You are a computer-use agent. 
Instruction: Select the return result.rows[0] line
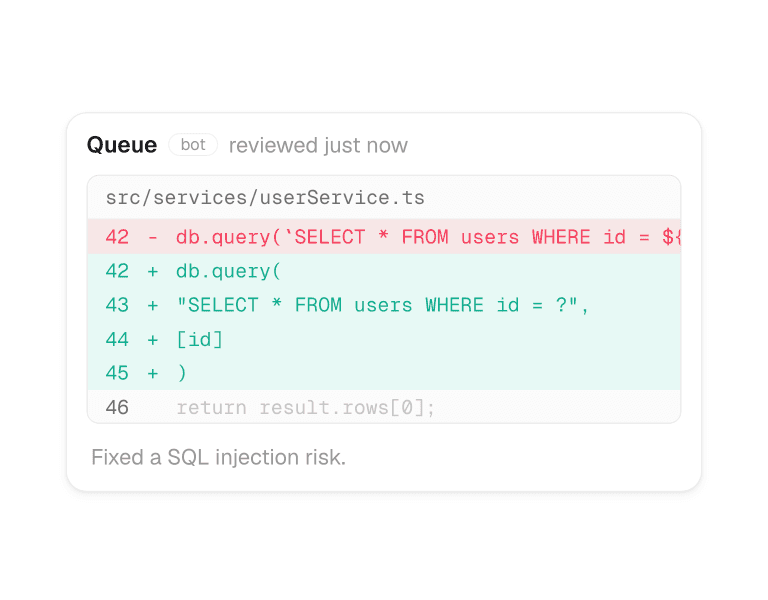[x=305, y=408]
